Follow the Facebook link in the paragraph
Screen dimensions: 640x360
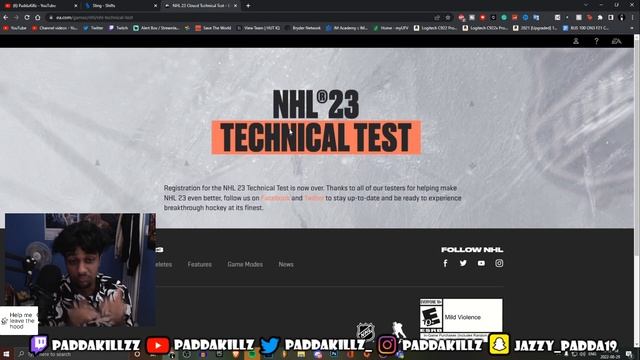click(x=275, y=198)
